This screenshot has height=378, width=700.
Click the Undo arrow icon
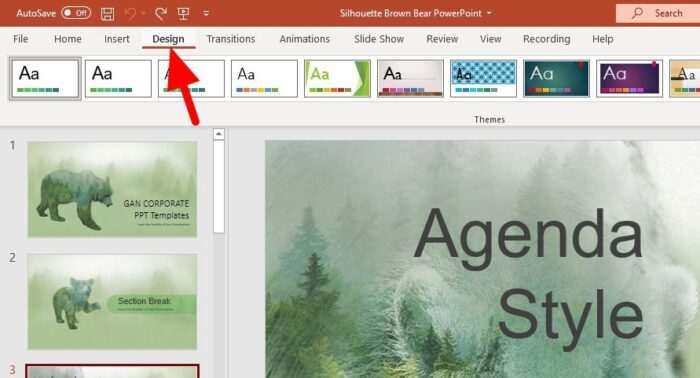[x=130, y=13]
